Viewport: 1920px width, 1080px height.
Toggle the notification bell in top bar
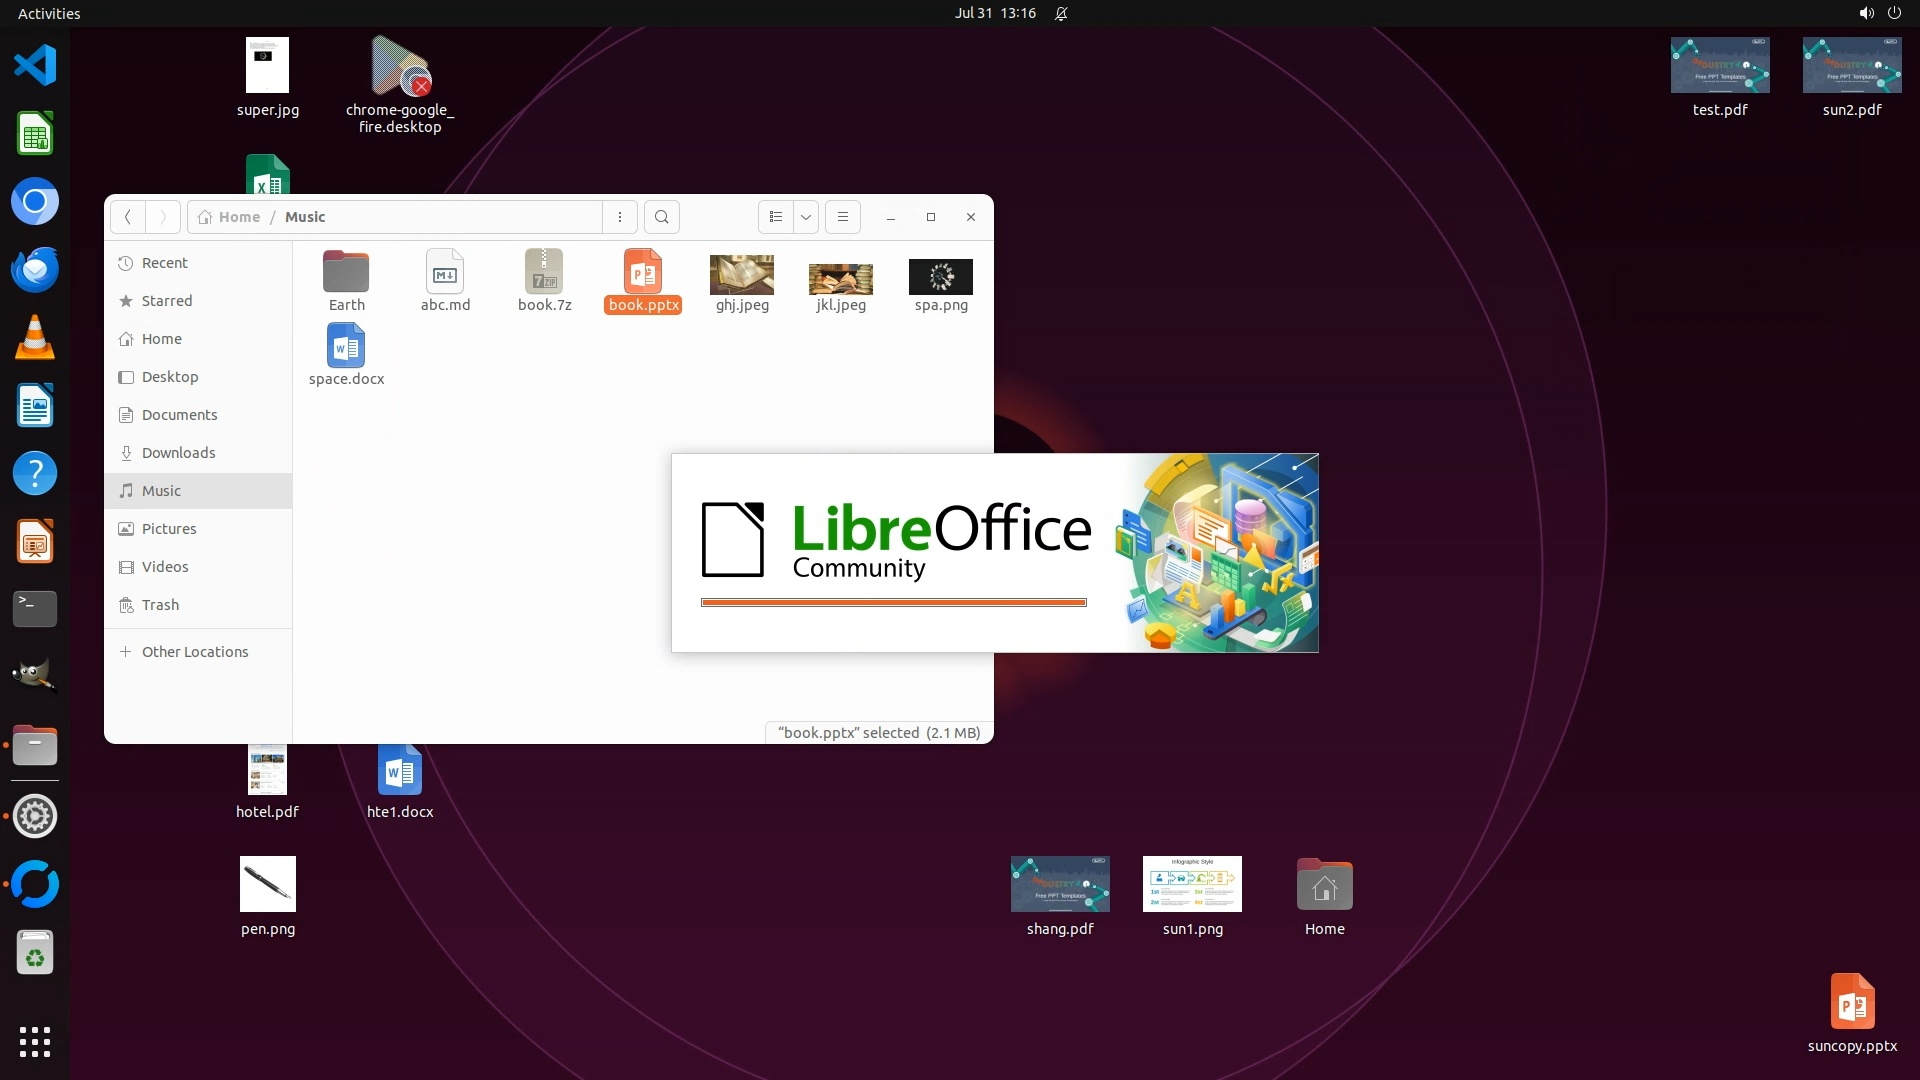(x=1061, y=13)
